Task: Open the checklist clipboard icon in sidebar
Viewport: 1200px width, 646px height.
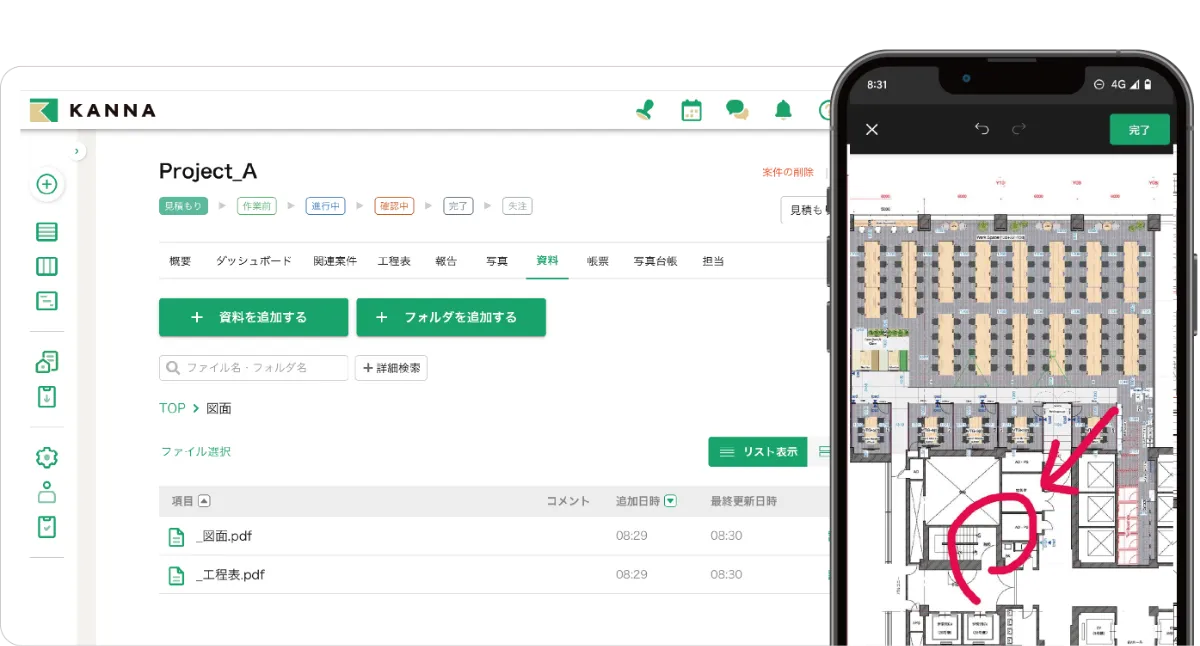Action: pyautogui.click(x=46, y=526)
